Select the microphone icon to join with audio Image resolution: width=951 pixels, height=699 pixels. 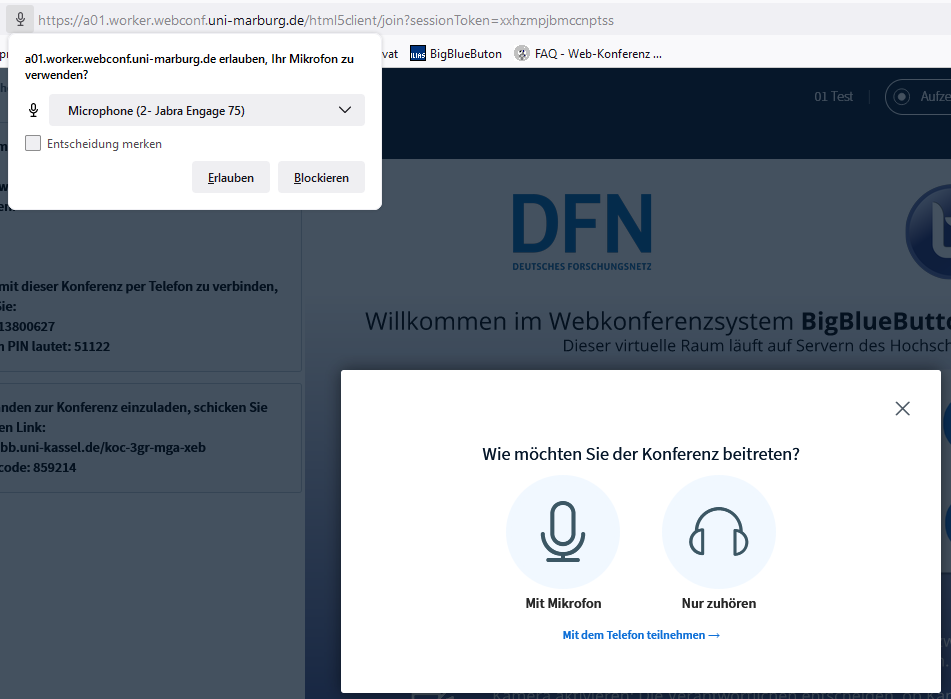[563, 531]
